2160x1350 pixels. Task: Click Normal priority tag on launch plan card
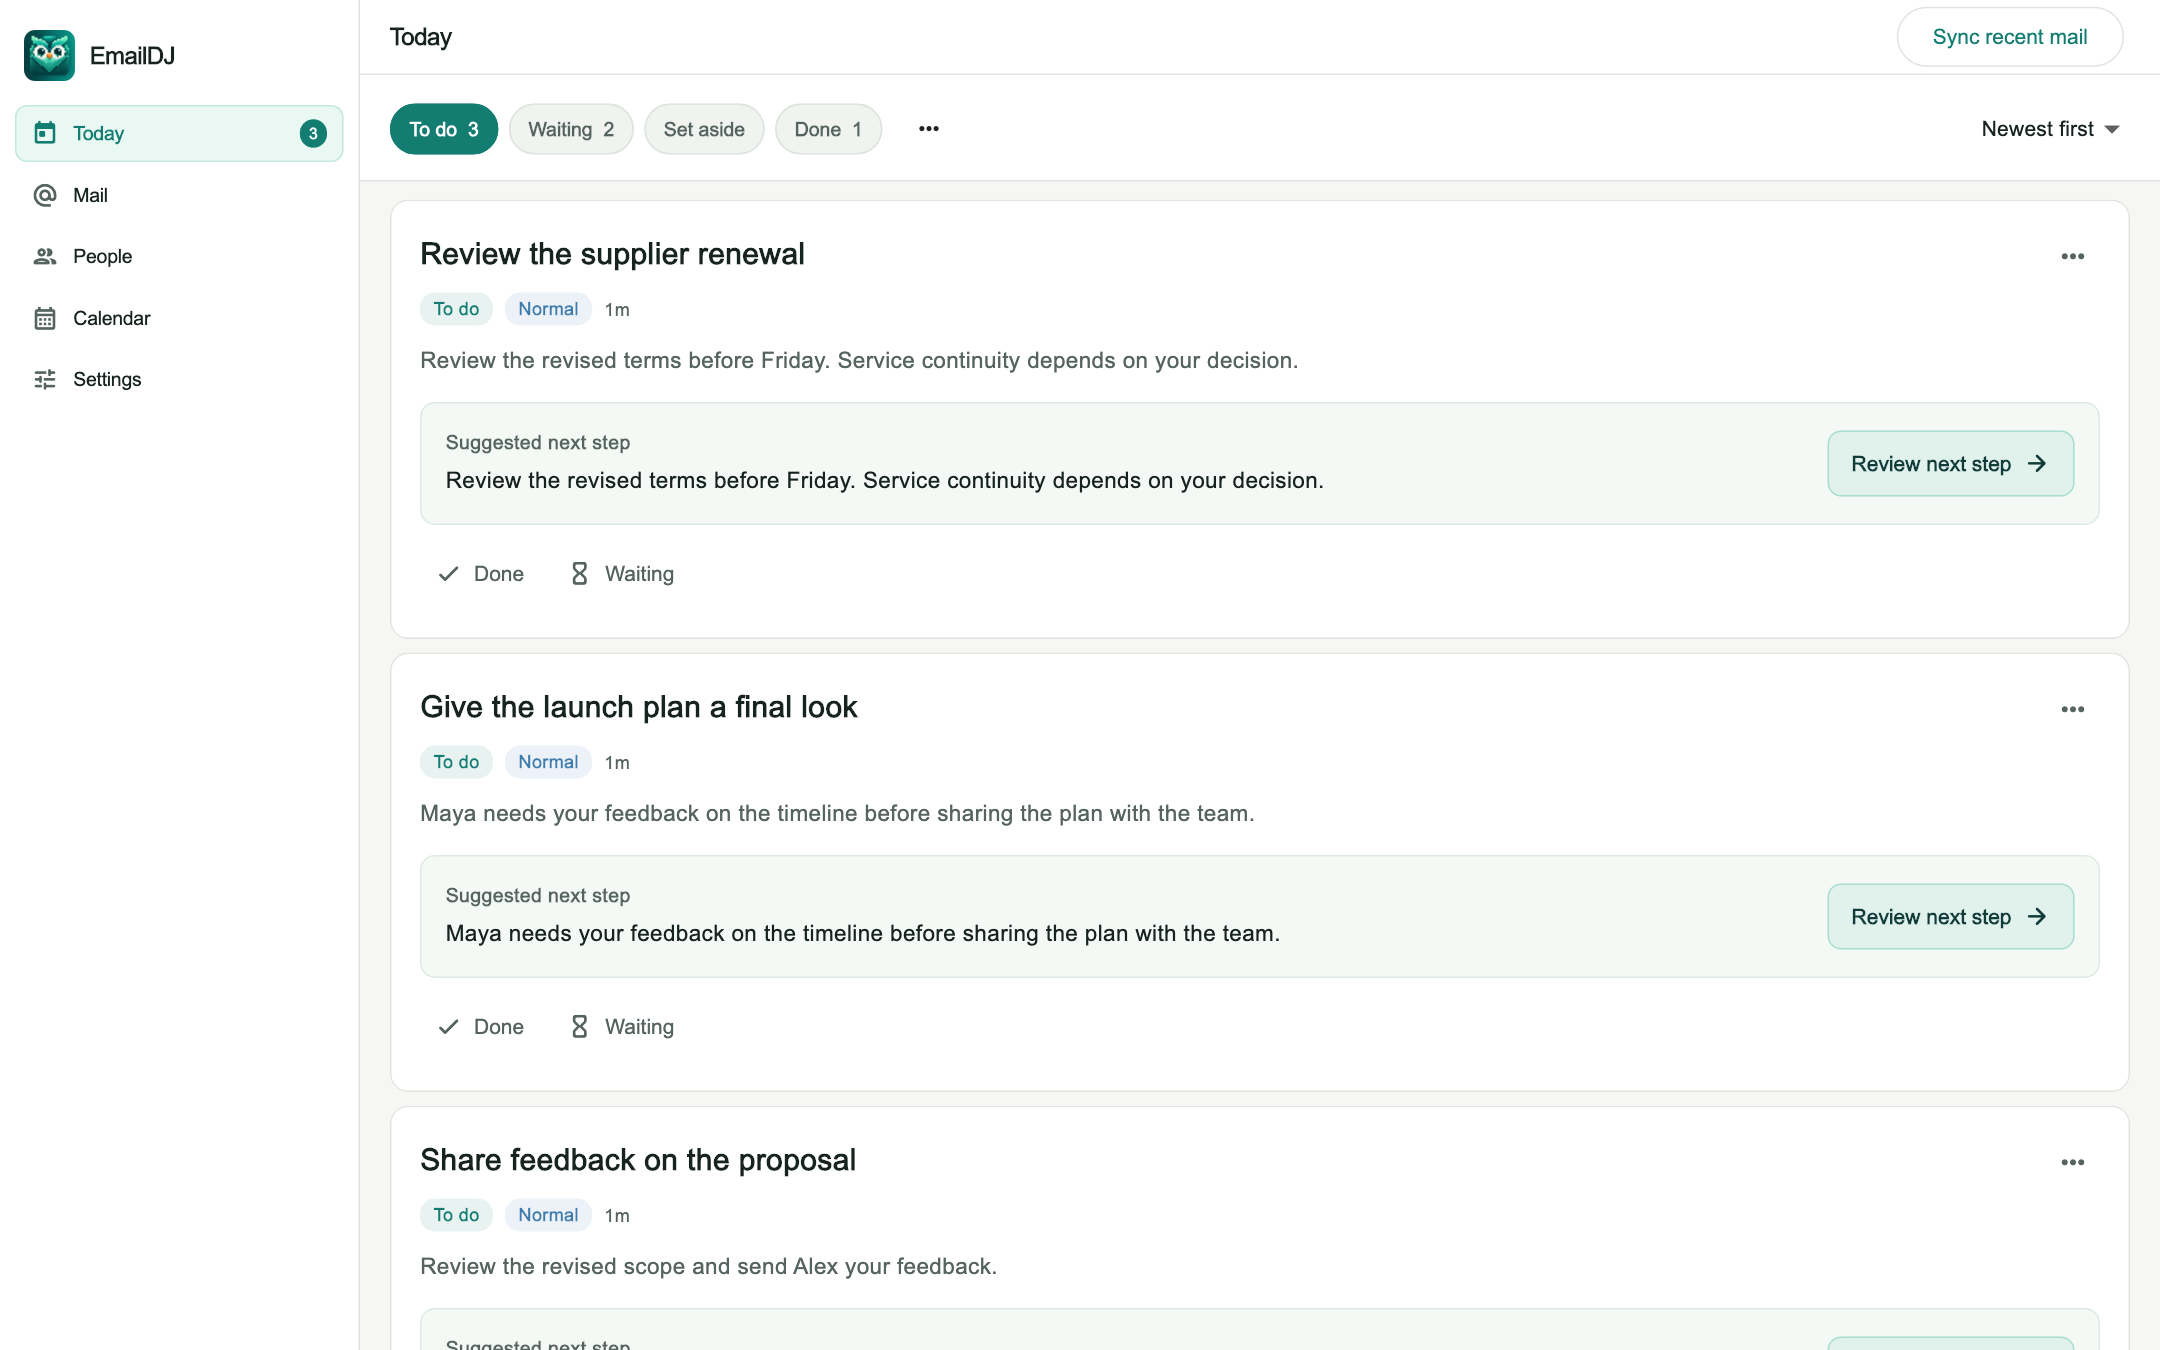pos(548,762)
